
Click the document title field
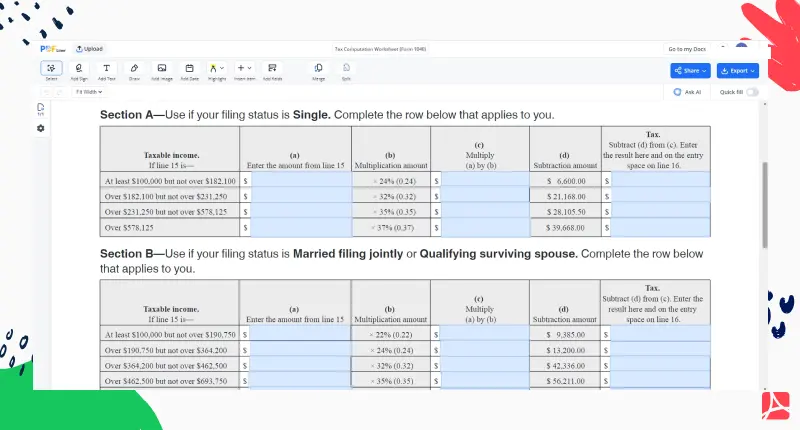coord(380,49)
